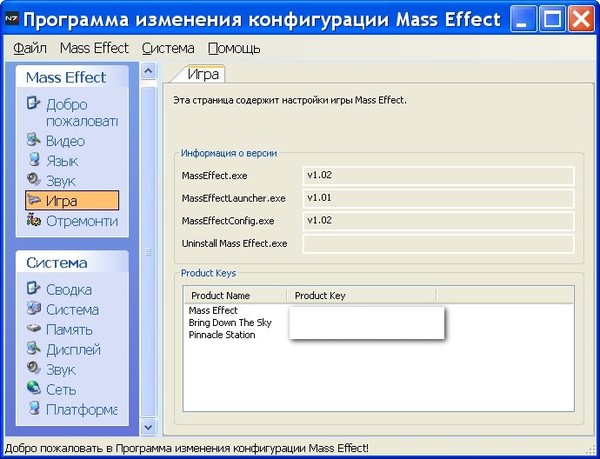Screen dimensions: 600x459
Task: Click the speaker icon beside Звук under Mass Effect
Action: pos(33,179)
